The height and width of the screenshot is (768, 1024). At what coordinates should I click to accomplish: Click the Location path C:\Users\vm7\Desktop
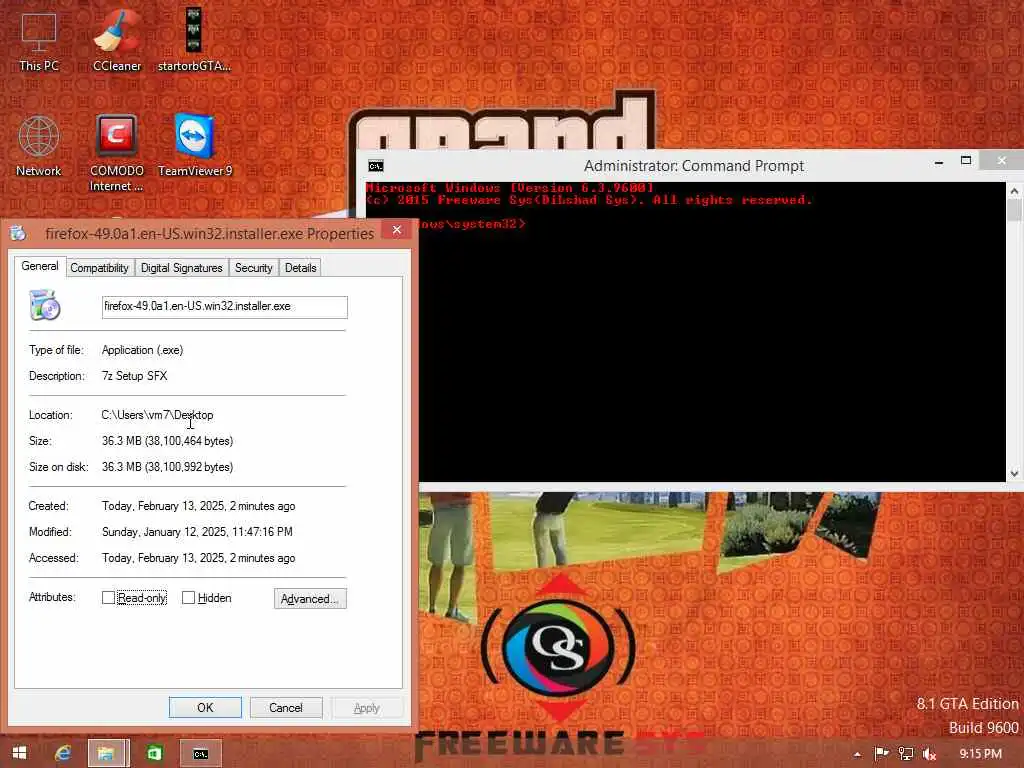pos(157,415)
